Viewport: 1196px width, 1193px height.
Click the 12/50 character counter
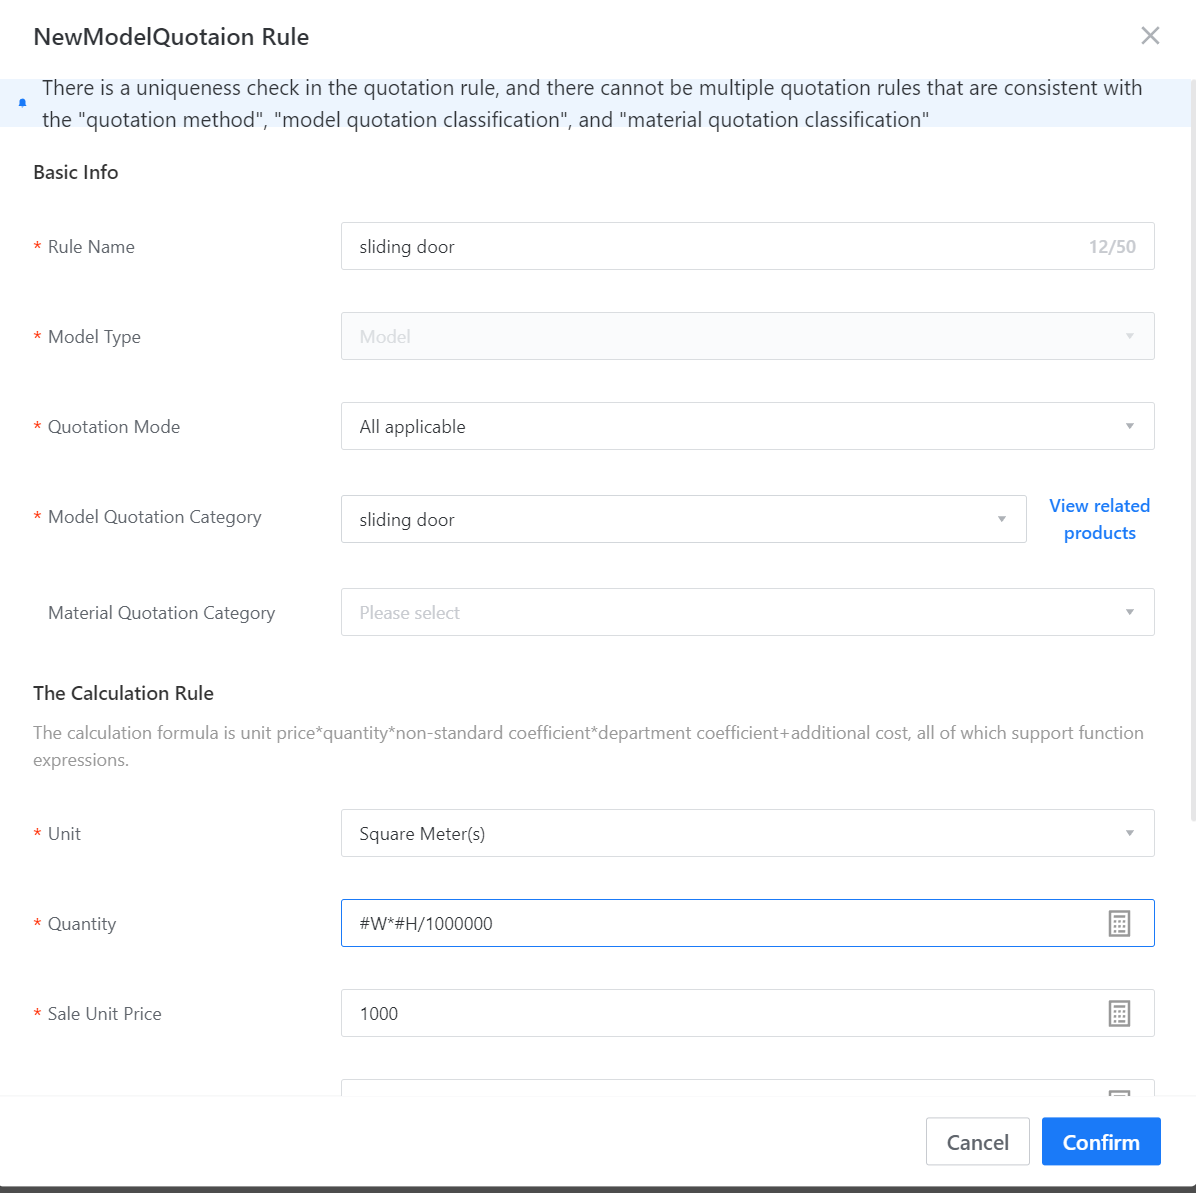point(1112,247)
